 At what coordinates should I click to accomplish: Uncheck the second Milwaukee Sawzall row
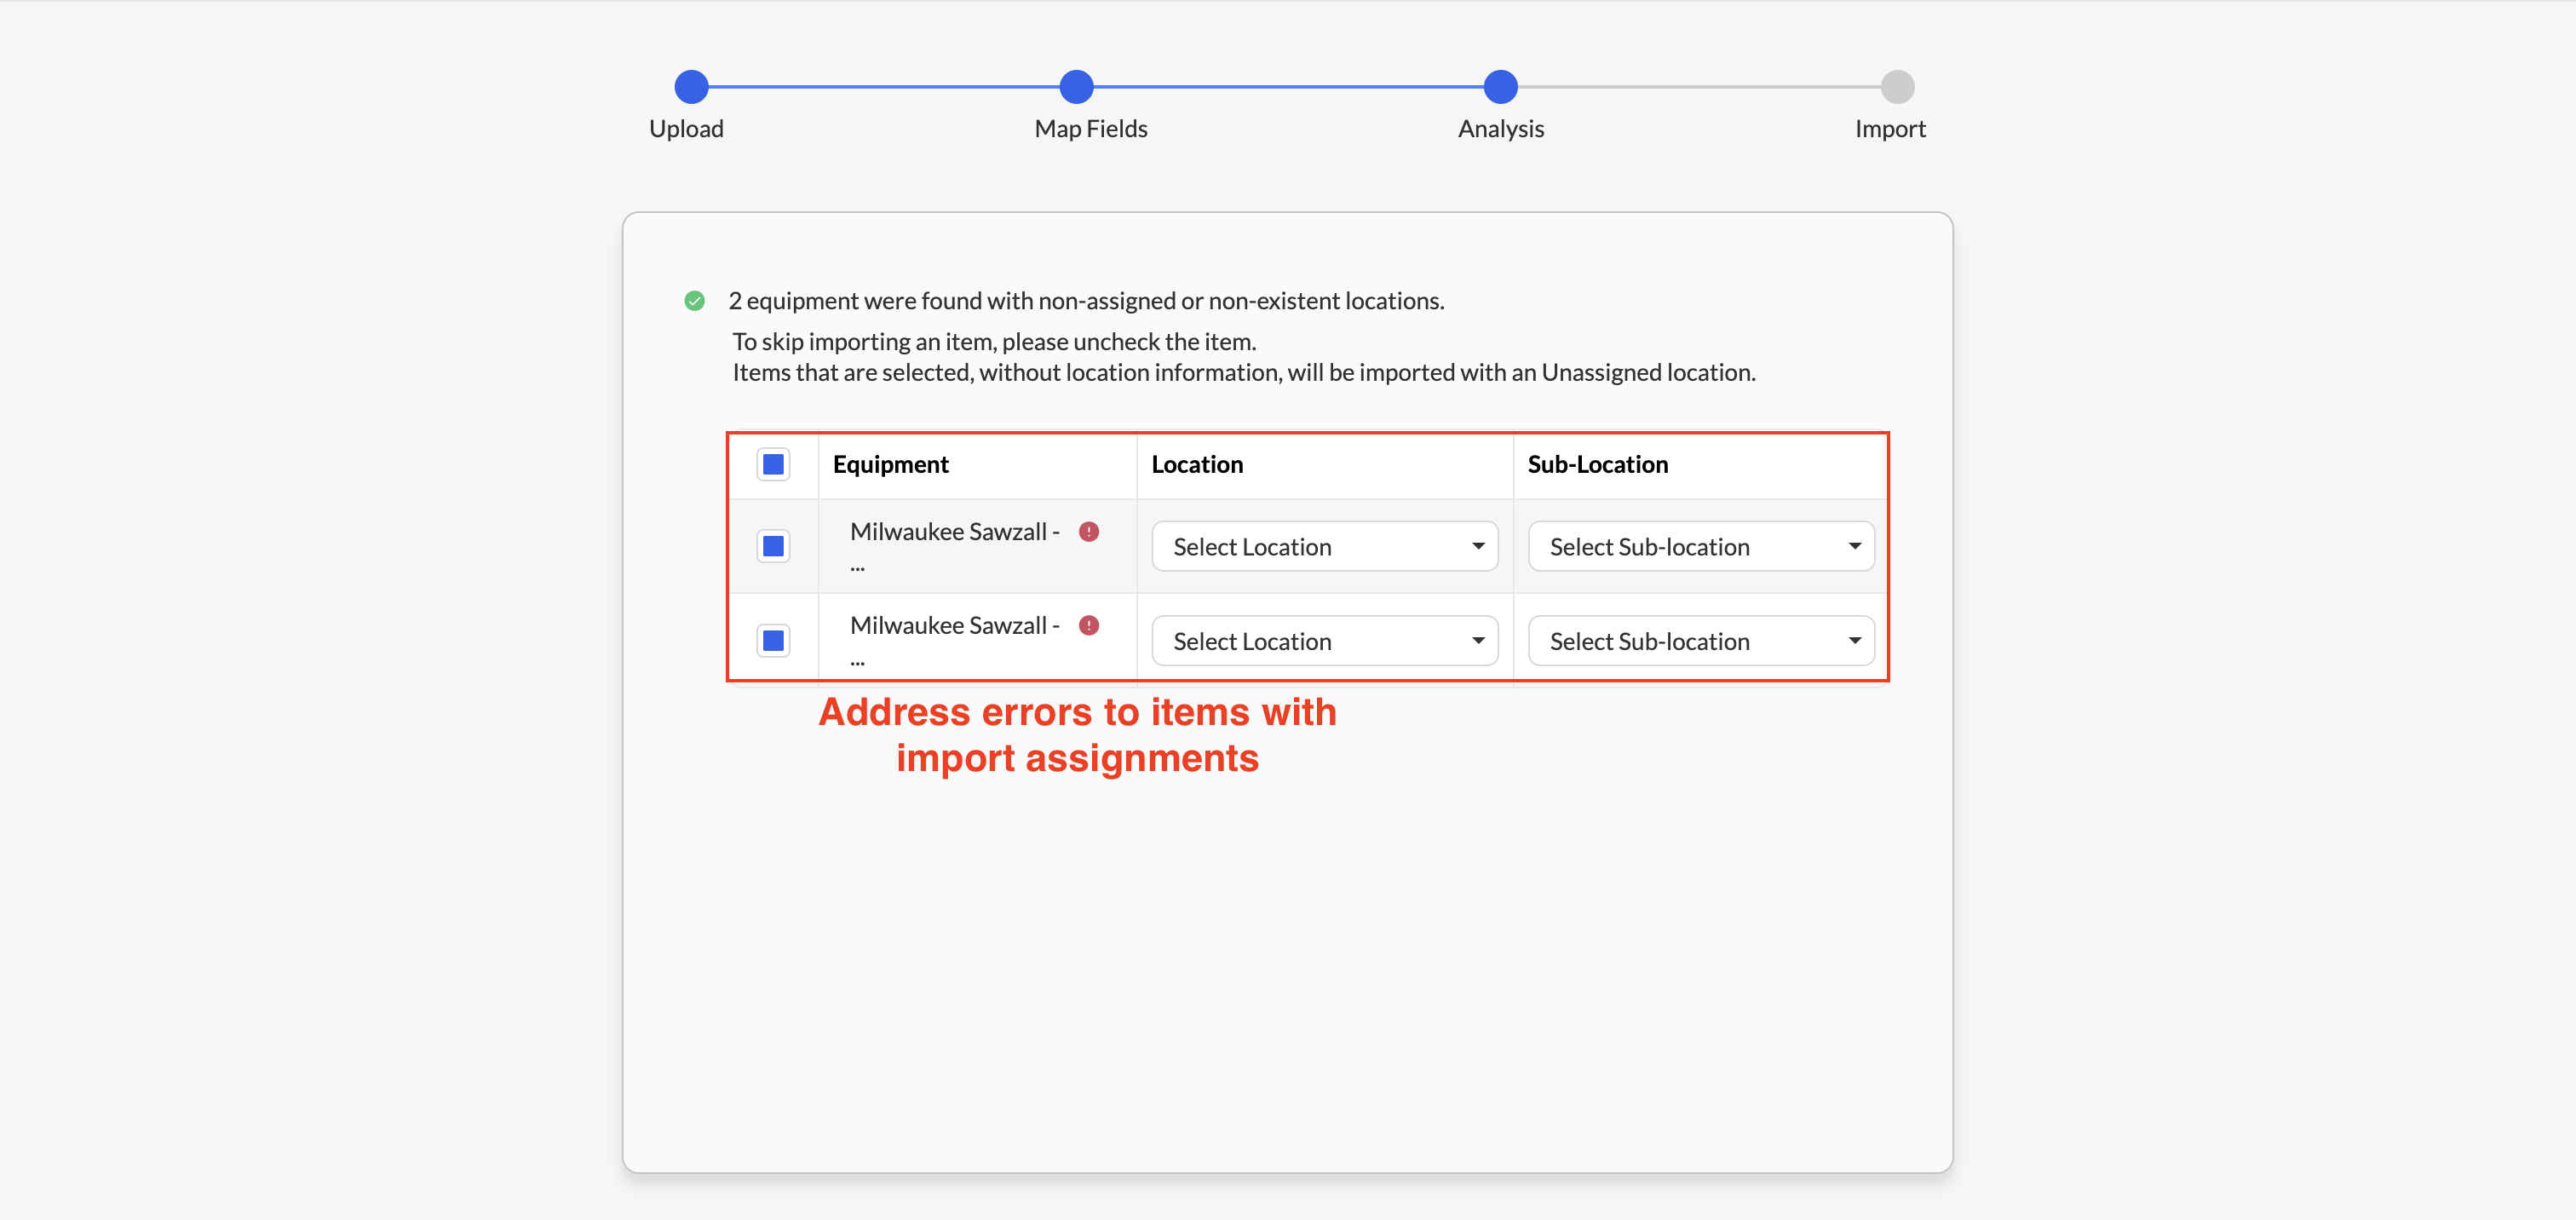coord(773,640)
